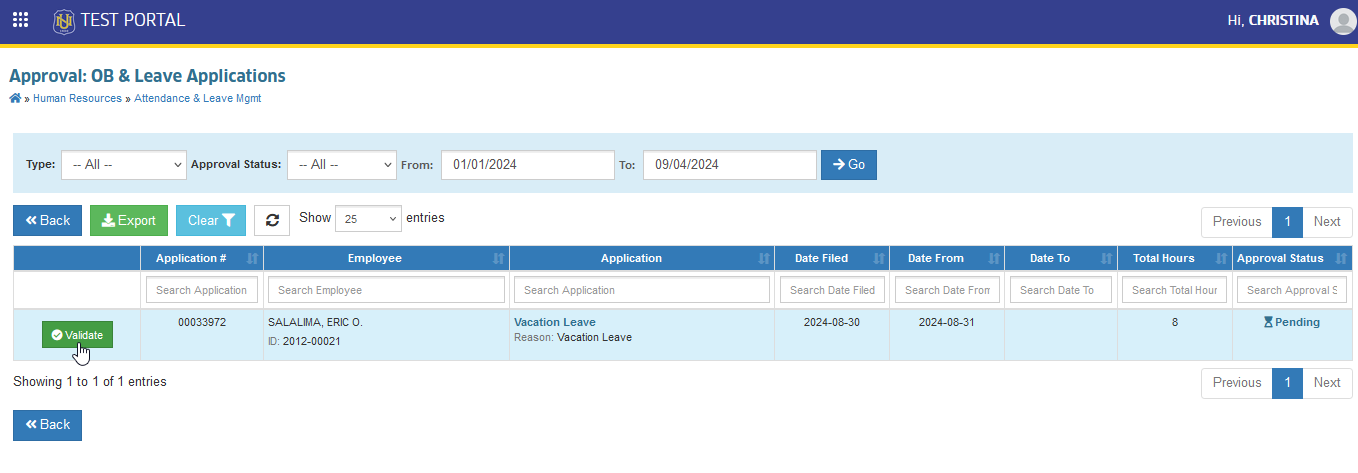Click the top Previous pagination button
This screenshot has height=473, width=1358.
[x=1237, y=222]
